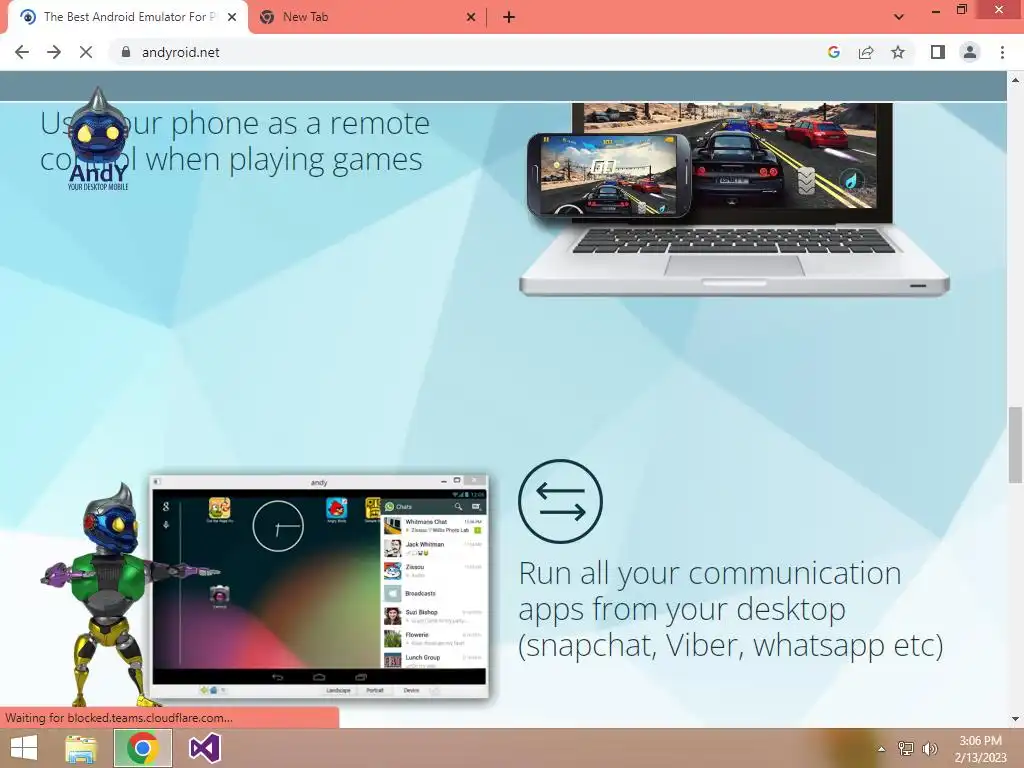Open the Google search side icon

(833, 52)
